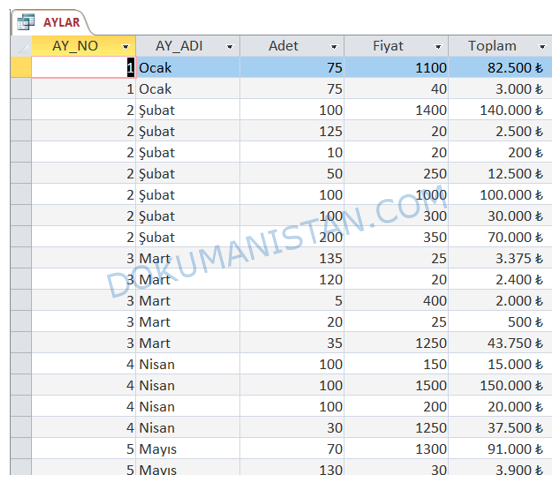The image size is (558, 484).
Task: Click the row selector of the first Ocak row
Action: [21, 67]
